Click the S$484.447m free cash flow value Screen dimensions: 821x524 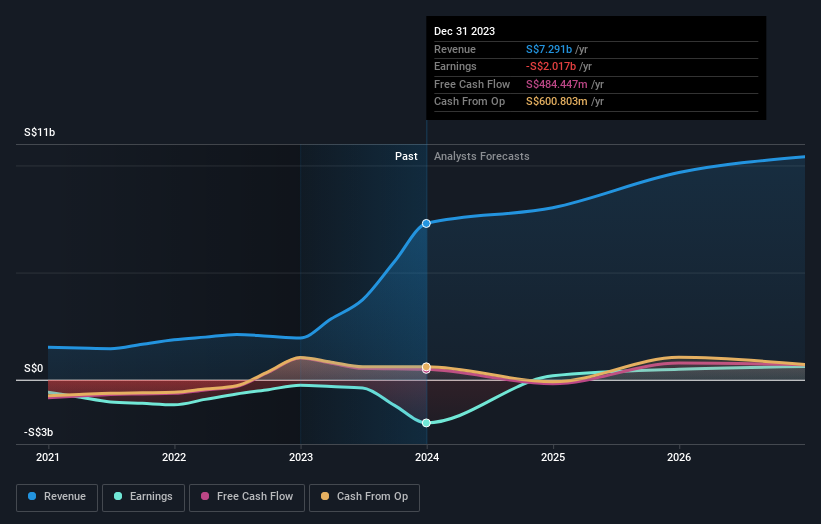click(557, 84)
